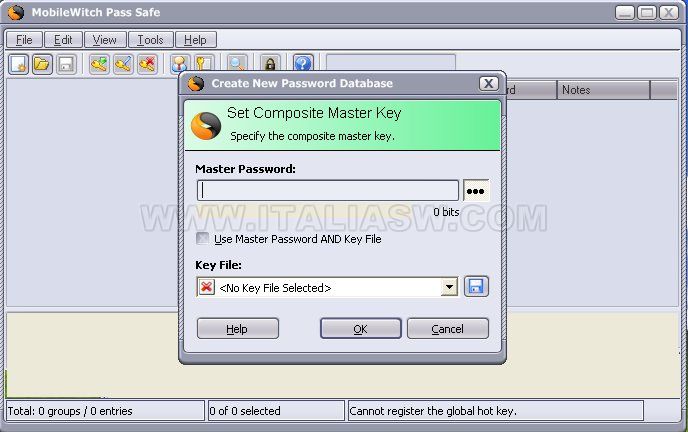Viewport: 688px width, 432px height.
Task: Click the copy user name toolbar icon
Action: pyautogui.click(x=180, y=64)
